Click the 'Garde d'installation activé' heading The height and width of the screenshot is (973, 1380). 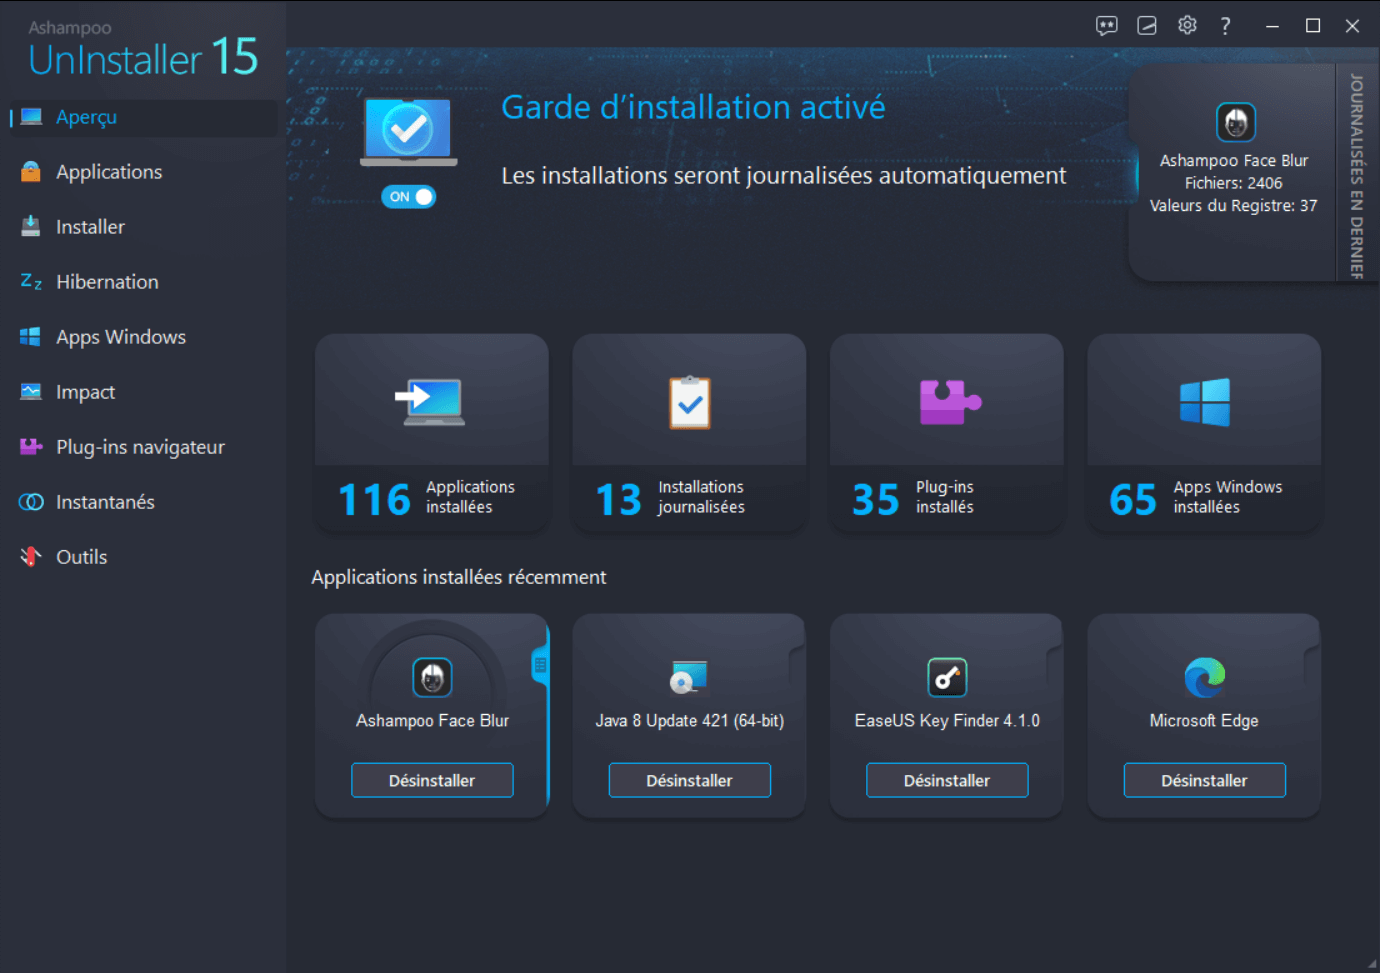pos(693,107)
